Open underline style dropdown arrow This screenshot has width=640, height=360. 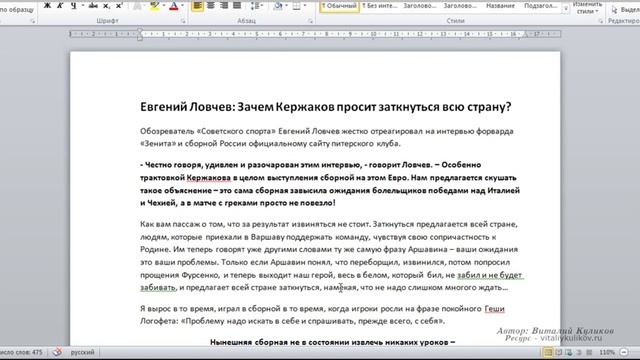coord(83,5)
